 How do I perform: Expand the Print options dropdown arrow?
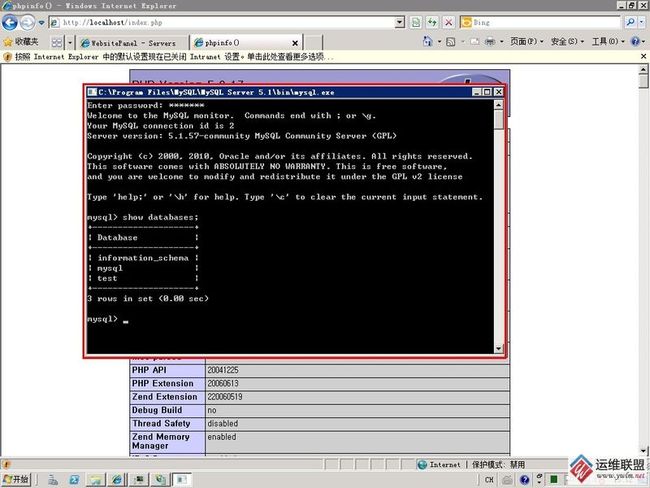click(x=501, y=42)
